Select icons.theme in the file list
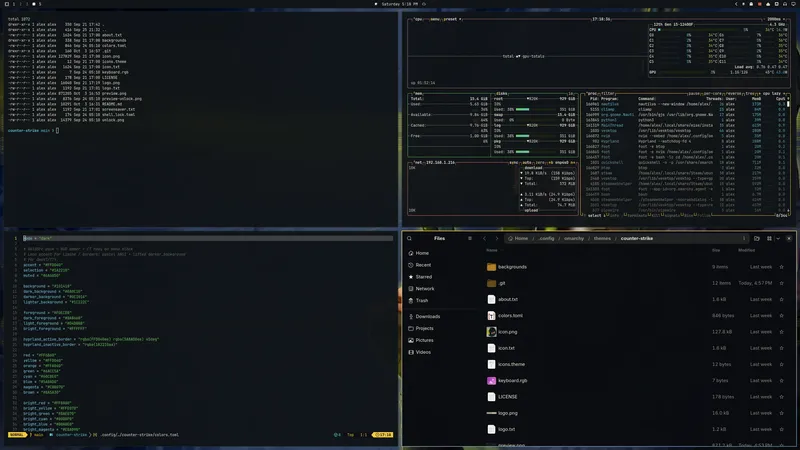 click(x=511, y=364)
